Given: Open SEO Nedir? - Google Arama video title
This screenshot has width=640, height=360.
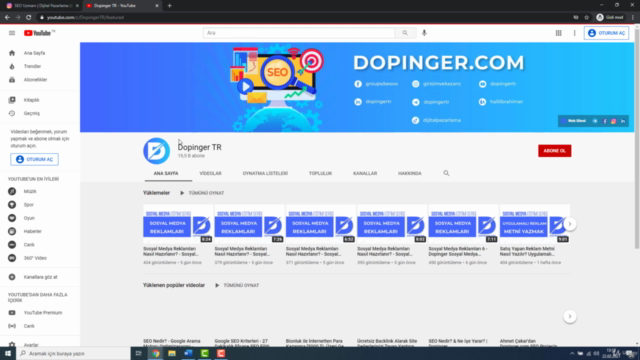Looking at the screenshot, I should [172, 343].
